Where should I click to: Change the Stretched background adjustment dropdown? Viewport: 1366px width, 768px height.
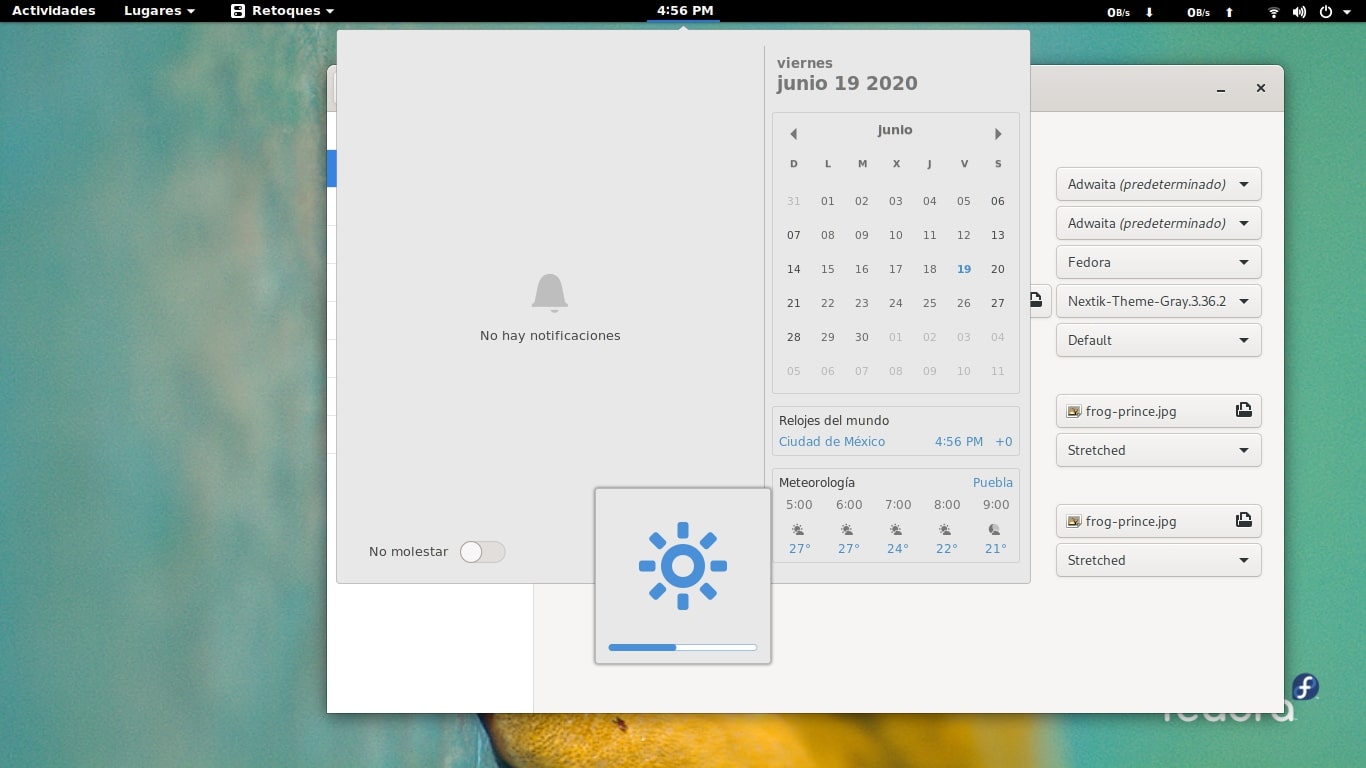click(1157, 450)
